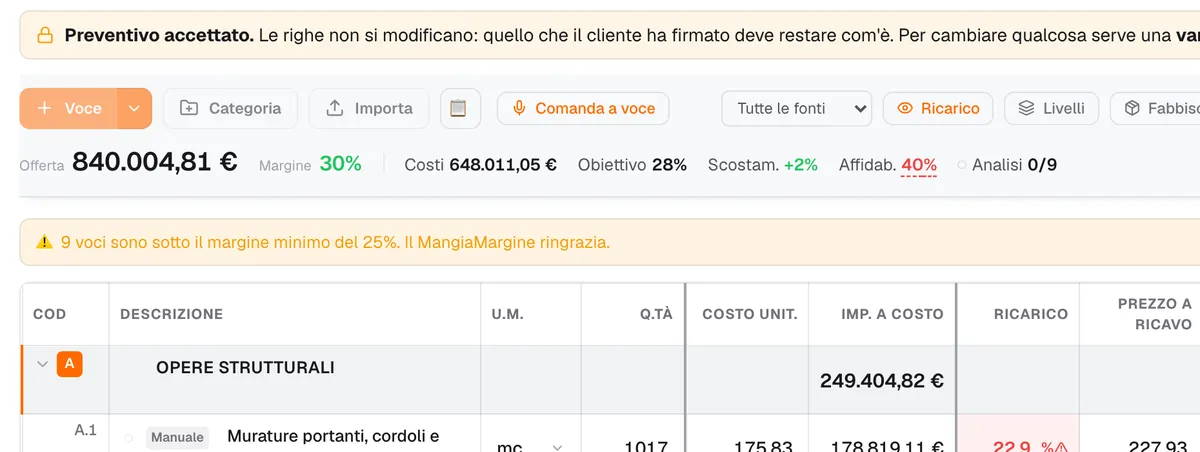Viewport: 1200px width, 452px height.
Task: Click the Livelli button
Action: (1051, 108)
